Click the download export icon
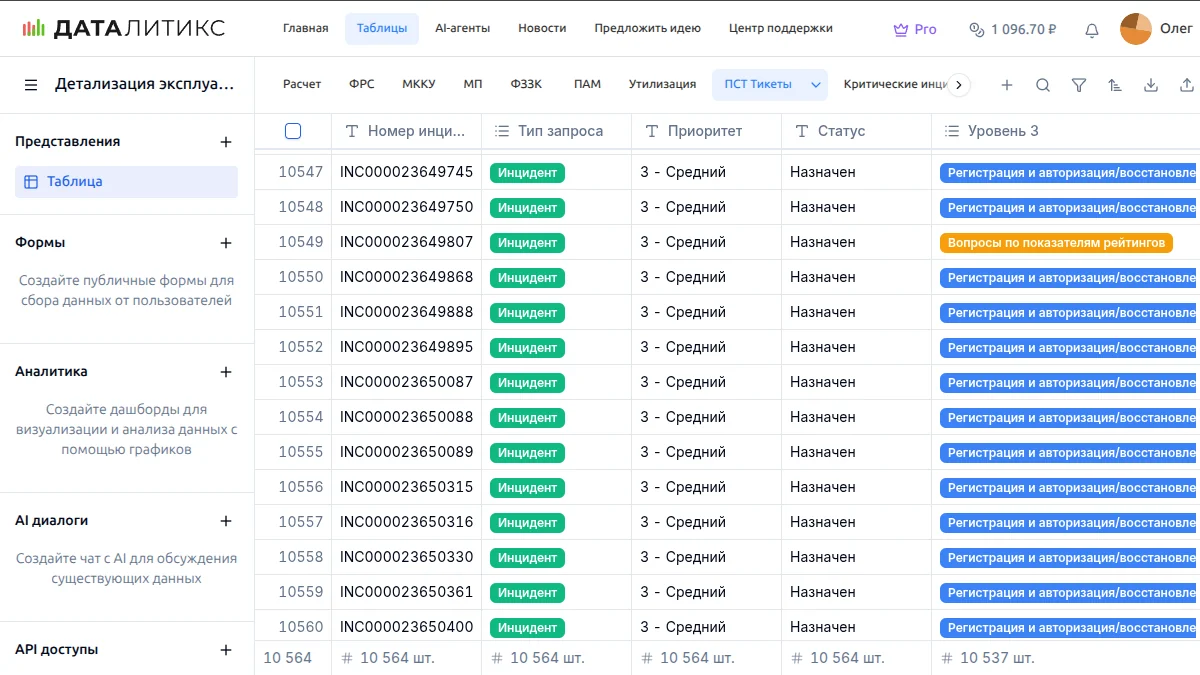This screenshot has height=675, width=1200. (x=1151, y=86)
